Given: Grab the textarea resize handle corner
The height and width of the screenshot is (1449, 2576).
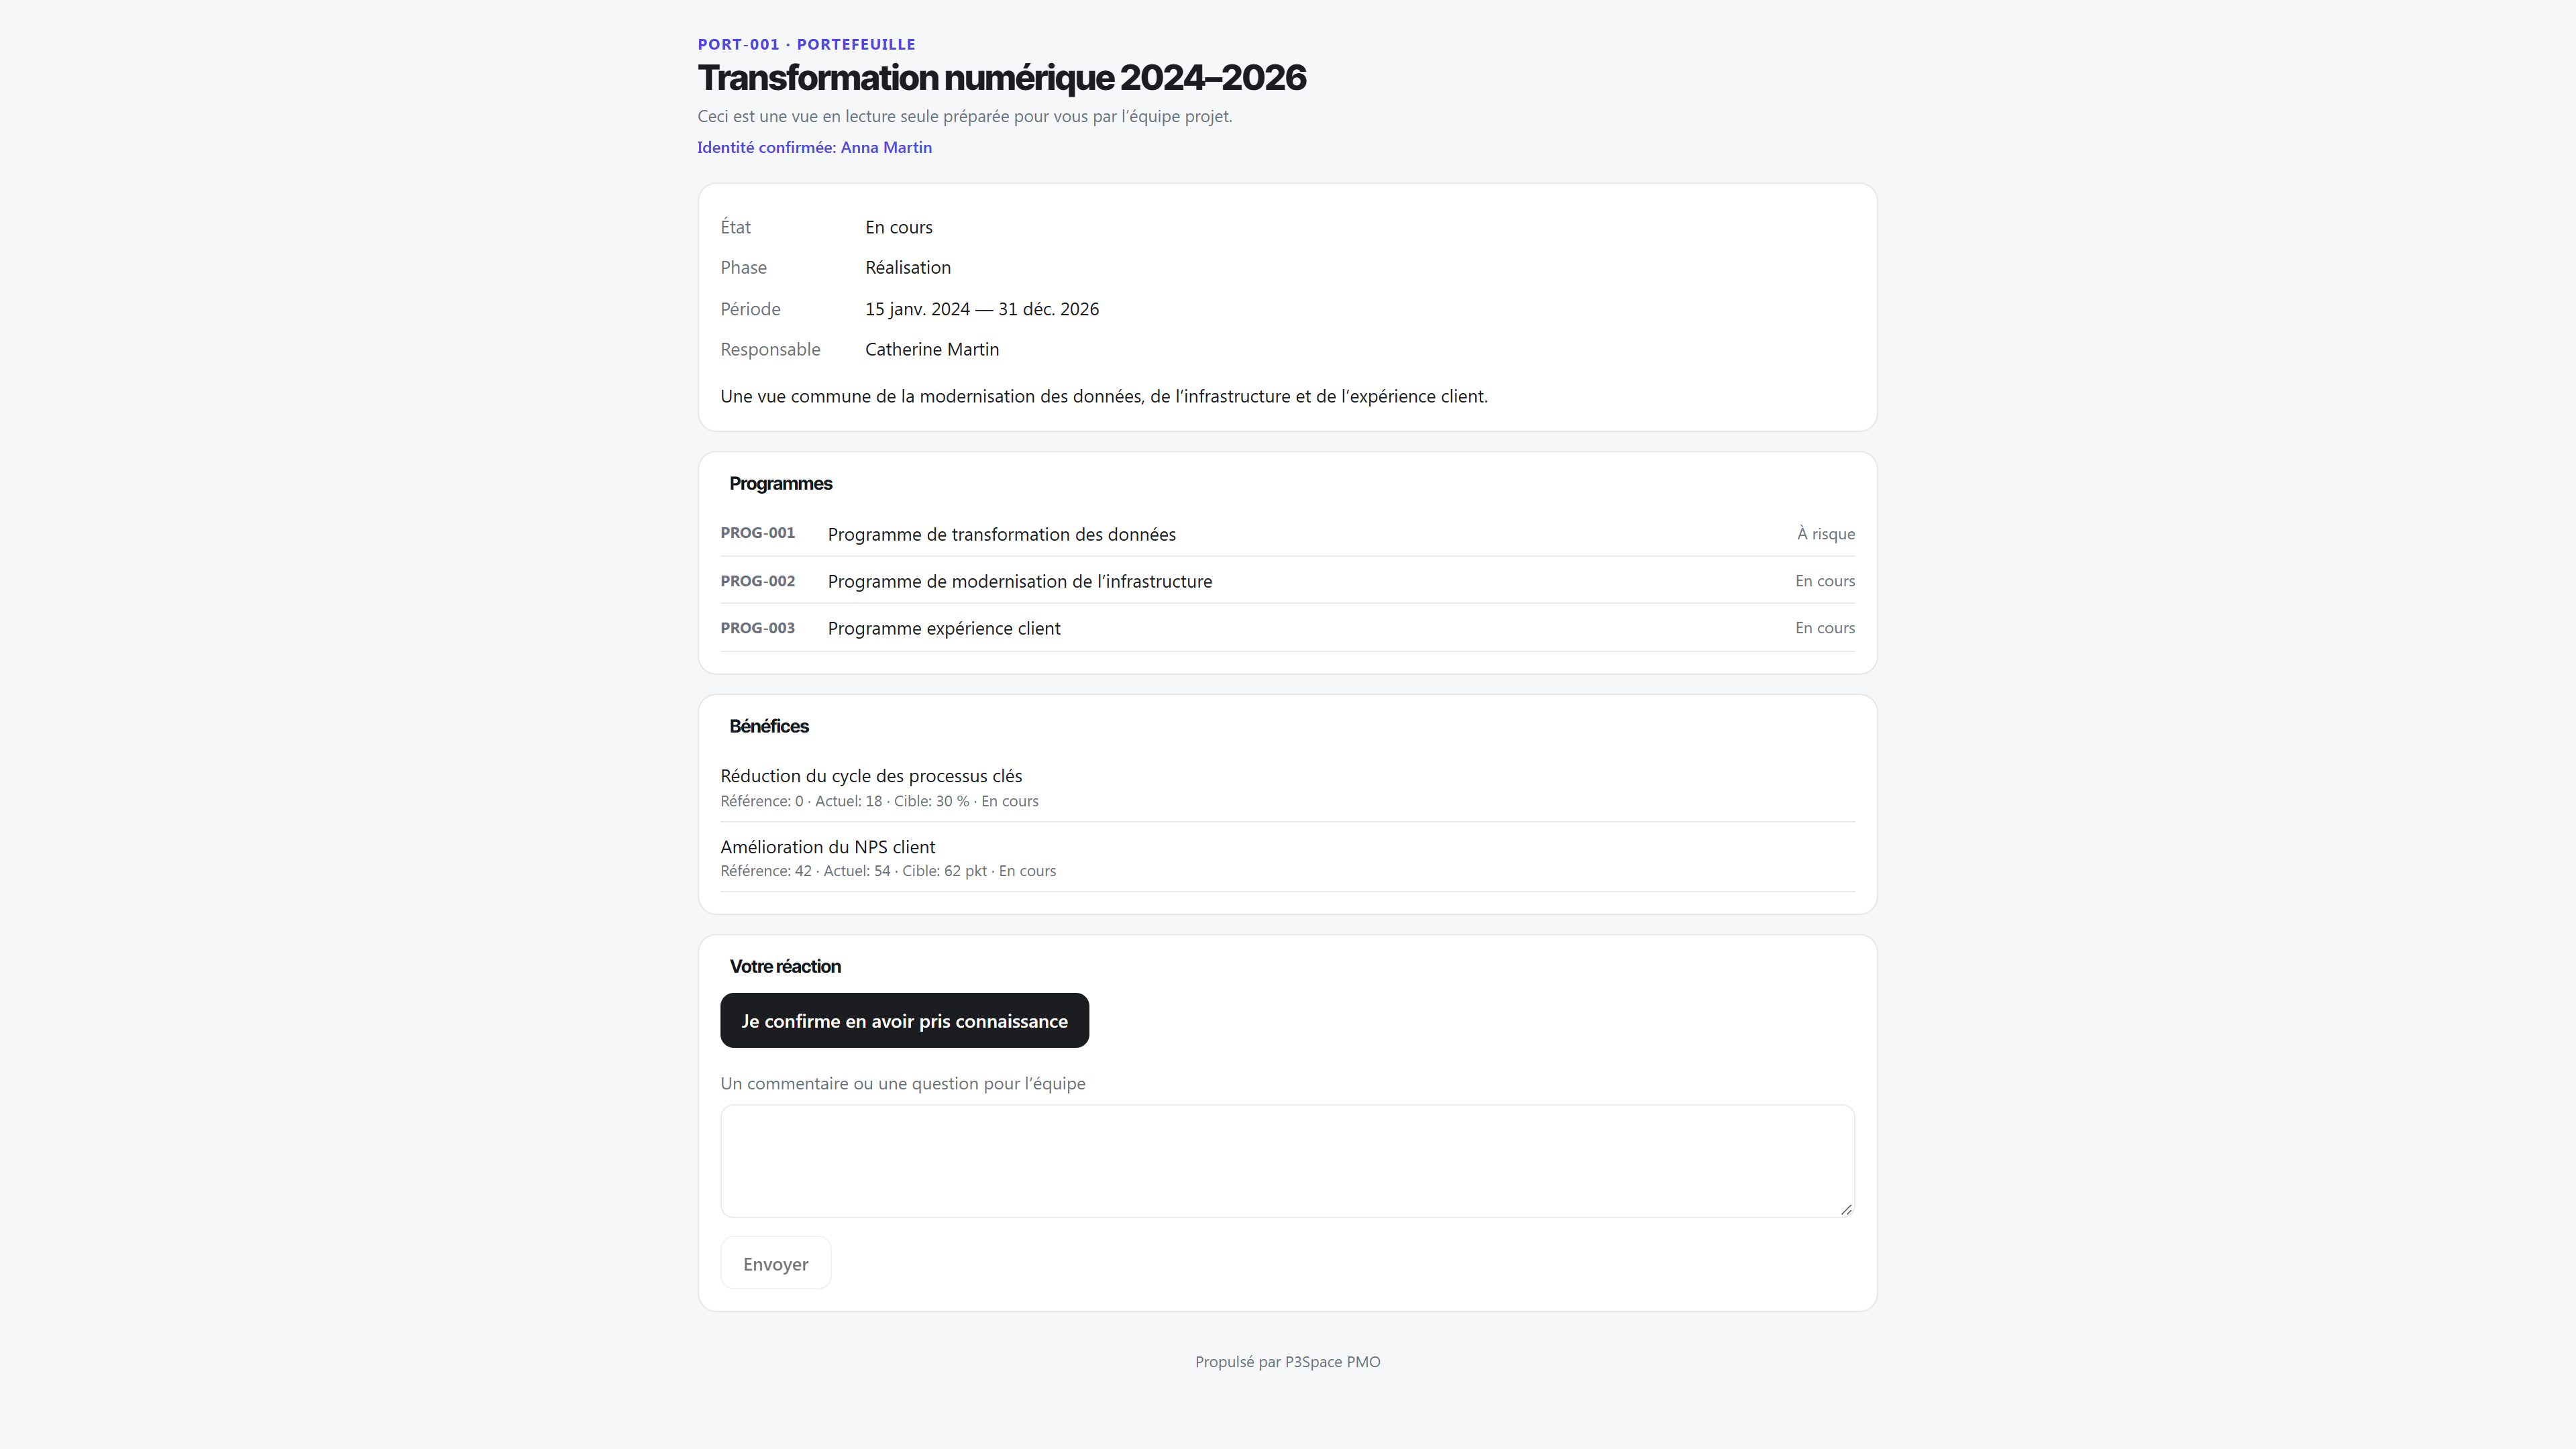Looking at the screenshot, I should pyautogui.click(x=1846, y=1209).
